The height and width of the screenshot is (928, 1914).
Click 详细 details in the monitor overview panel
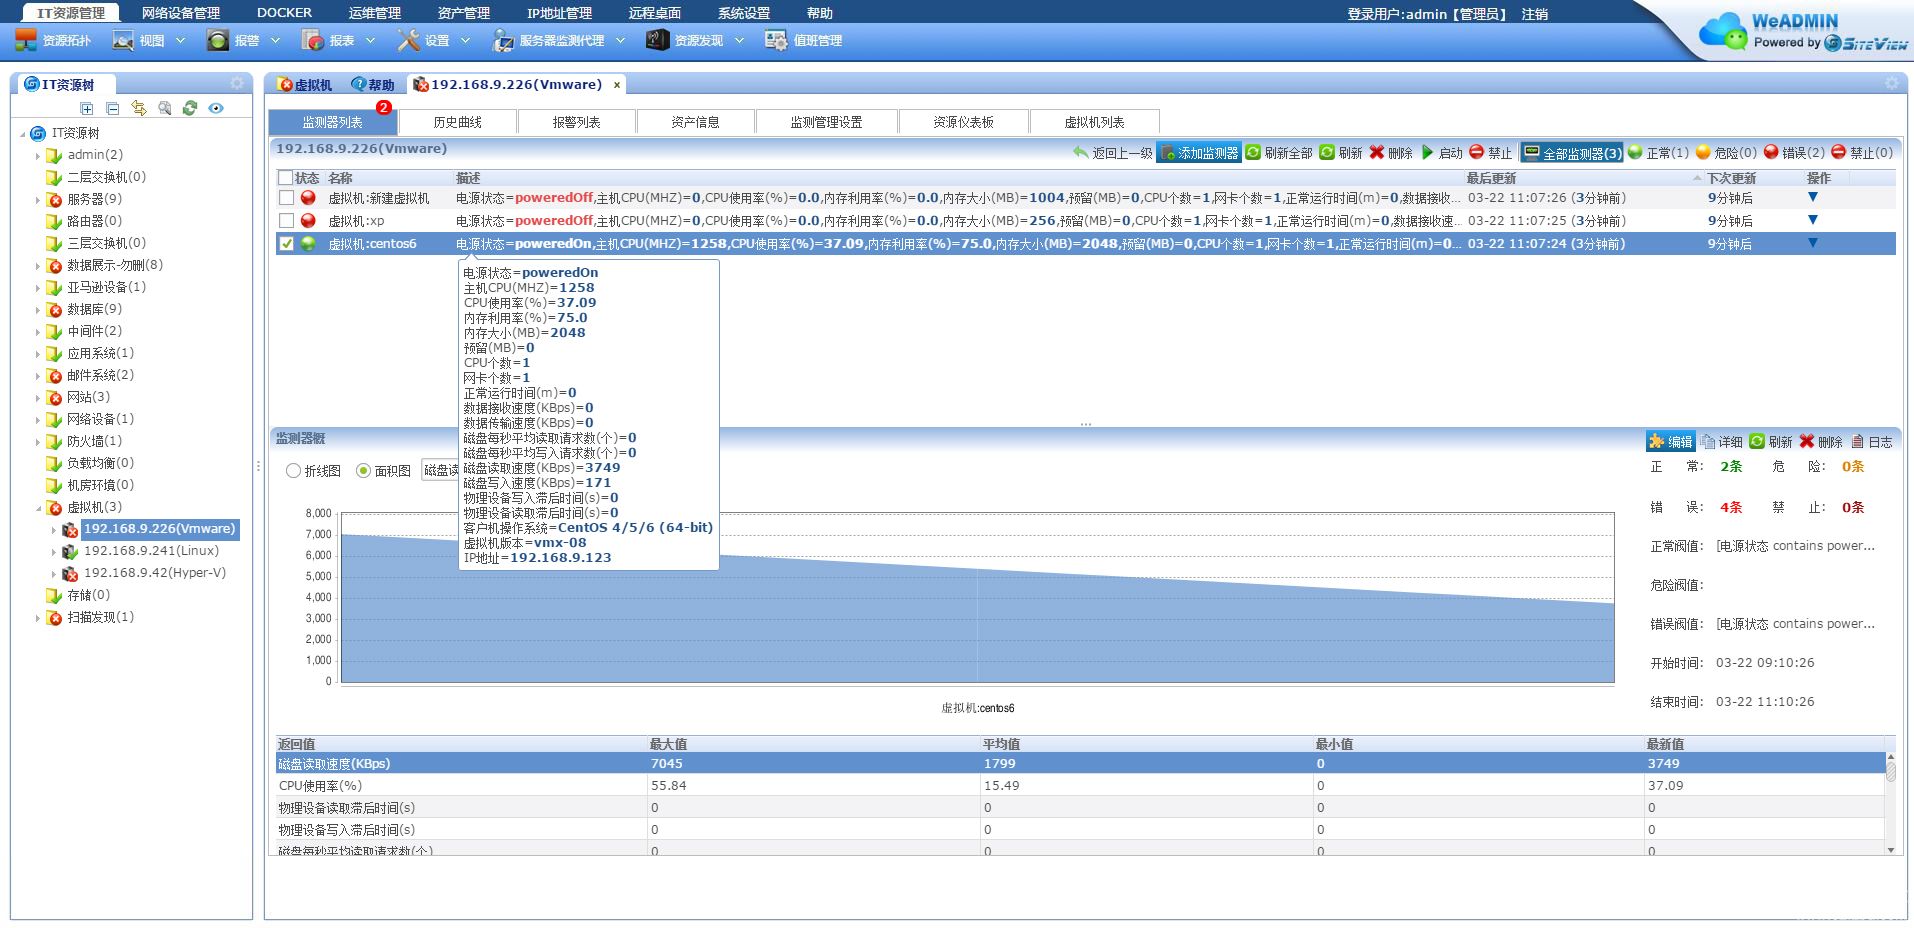(1722, 441)
